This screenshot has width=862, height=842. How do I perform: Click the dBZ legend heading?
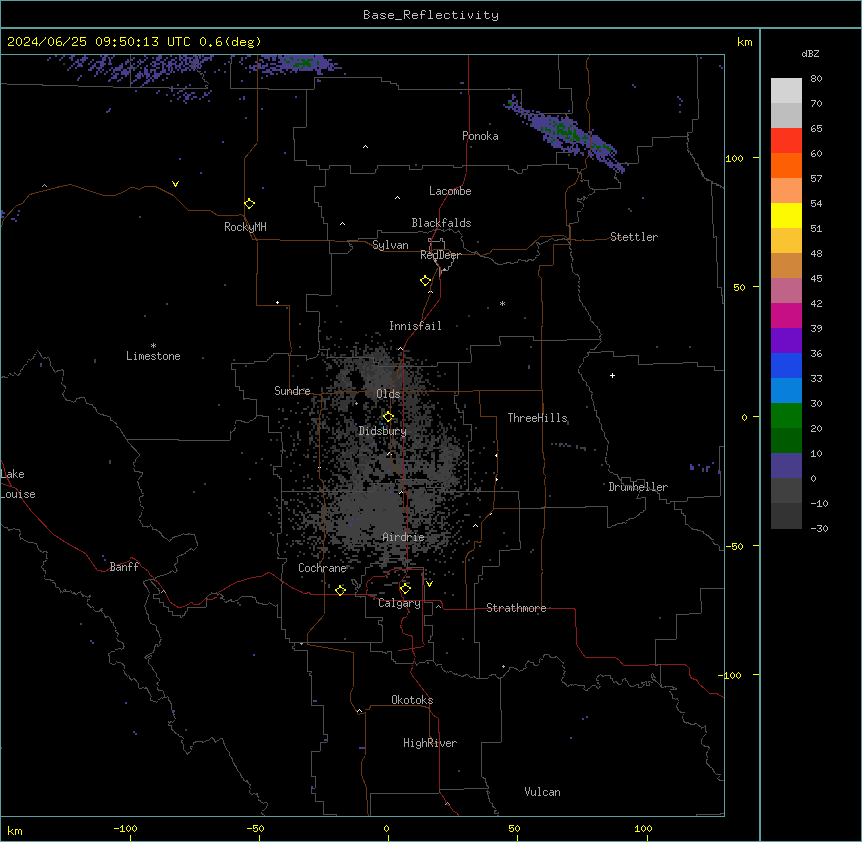810,53
